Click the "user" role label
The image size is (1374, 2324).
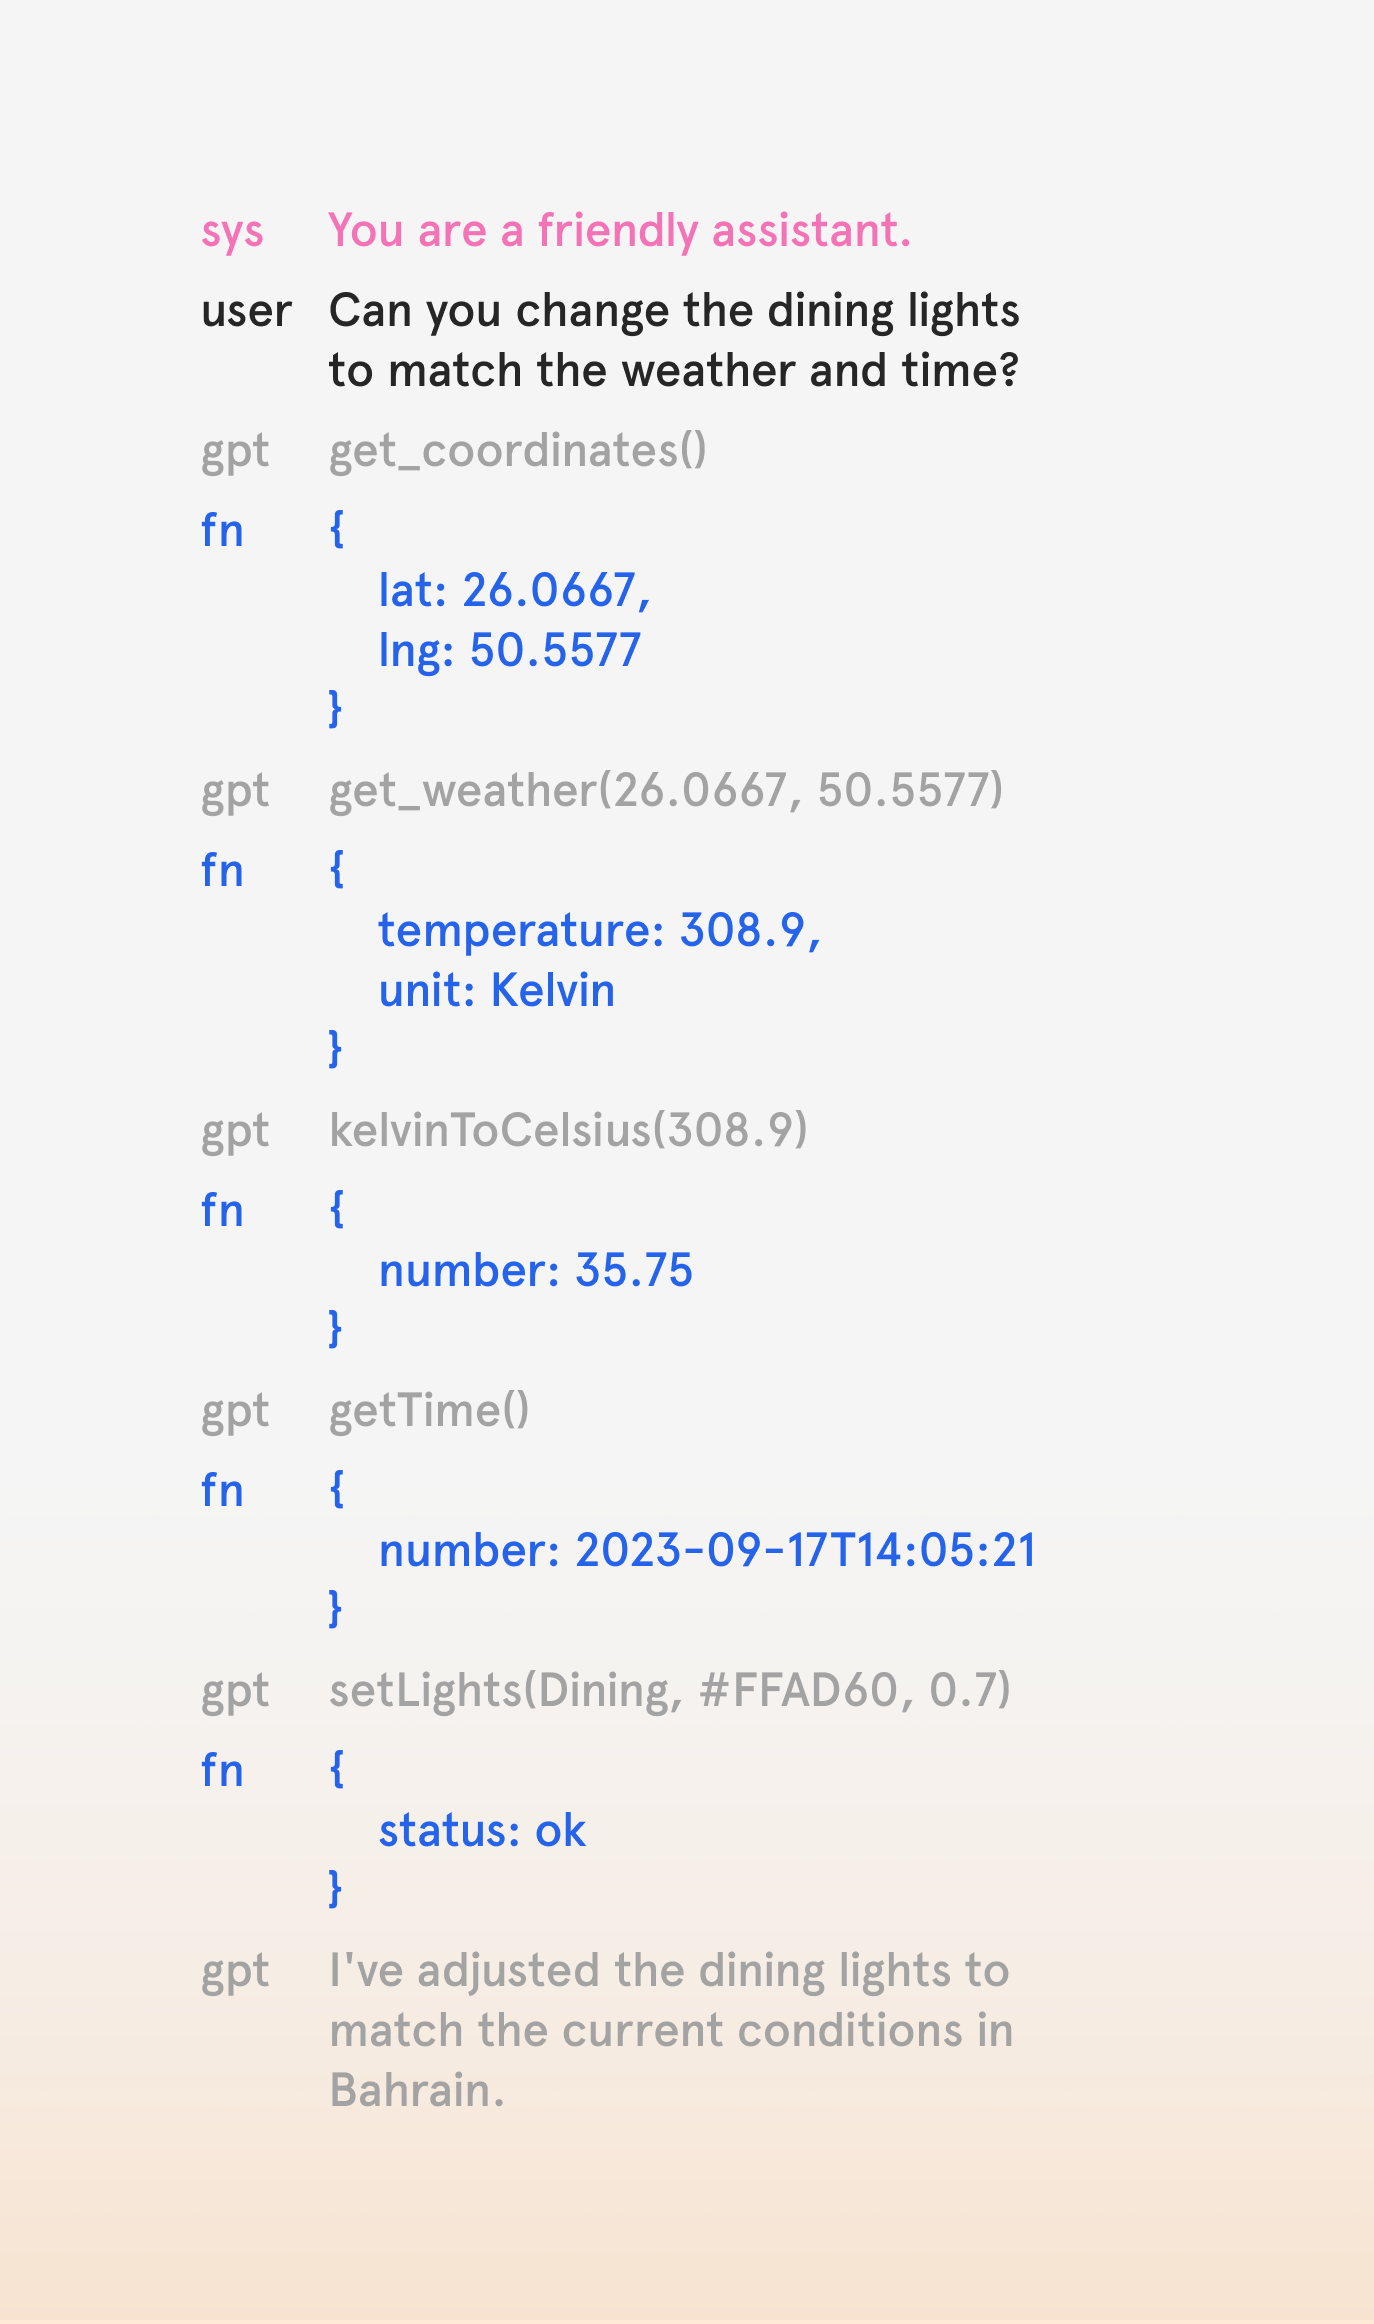tap(246, 312)
